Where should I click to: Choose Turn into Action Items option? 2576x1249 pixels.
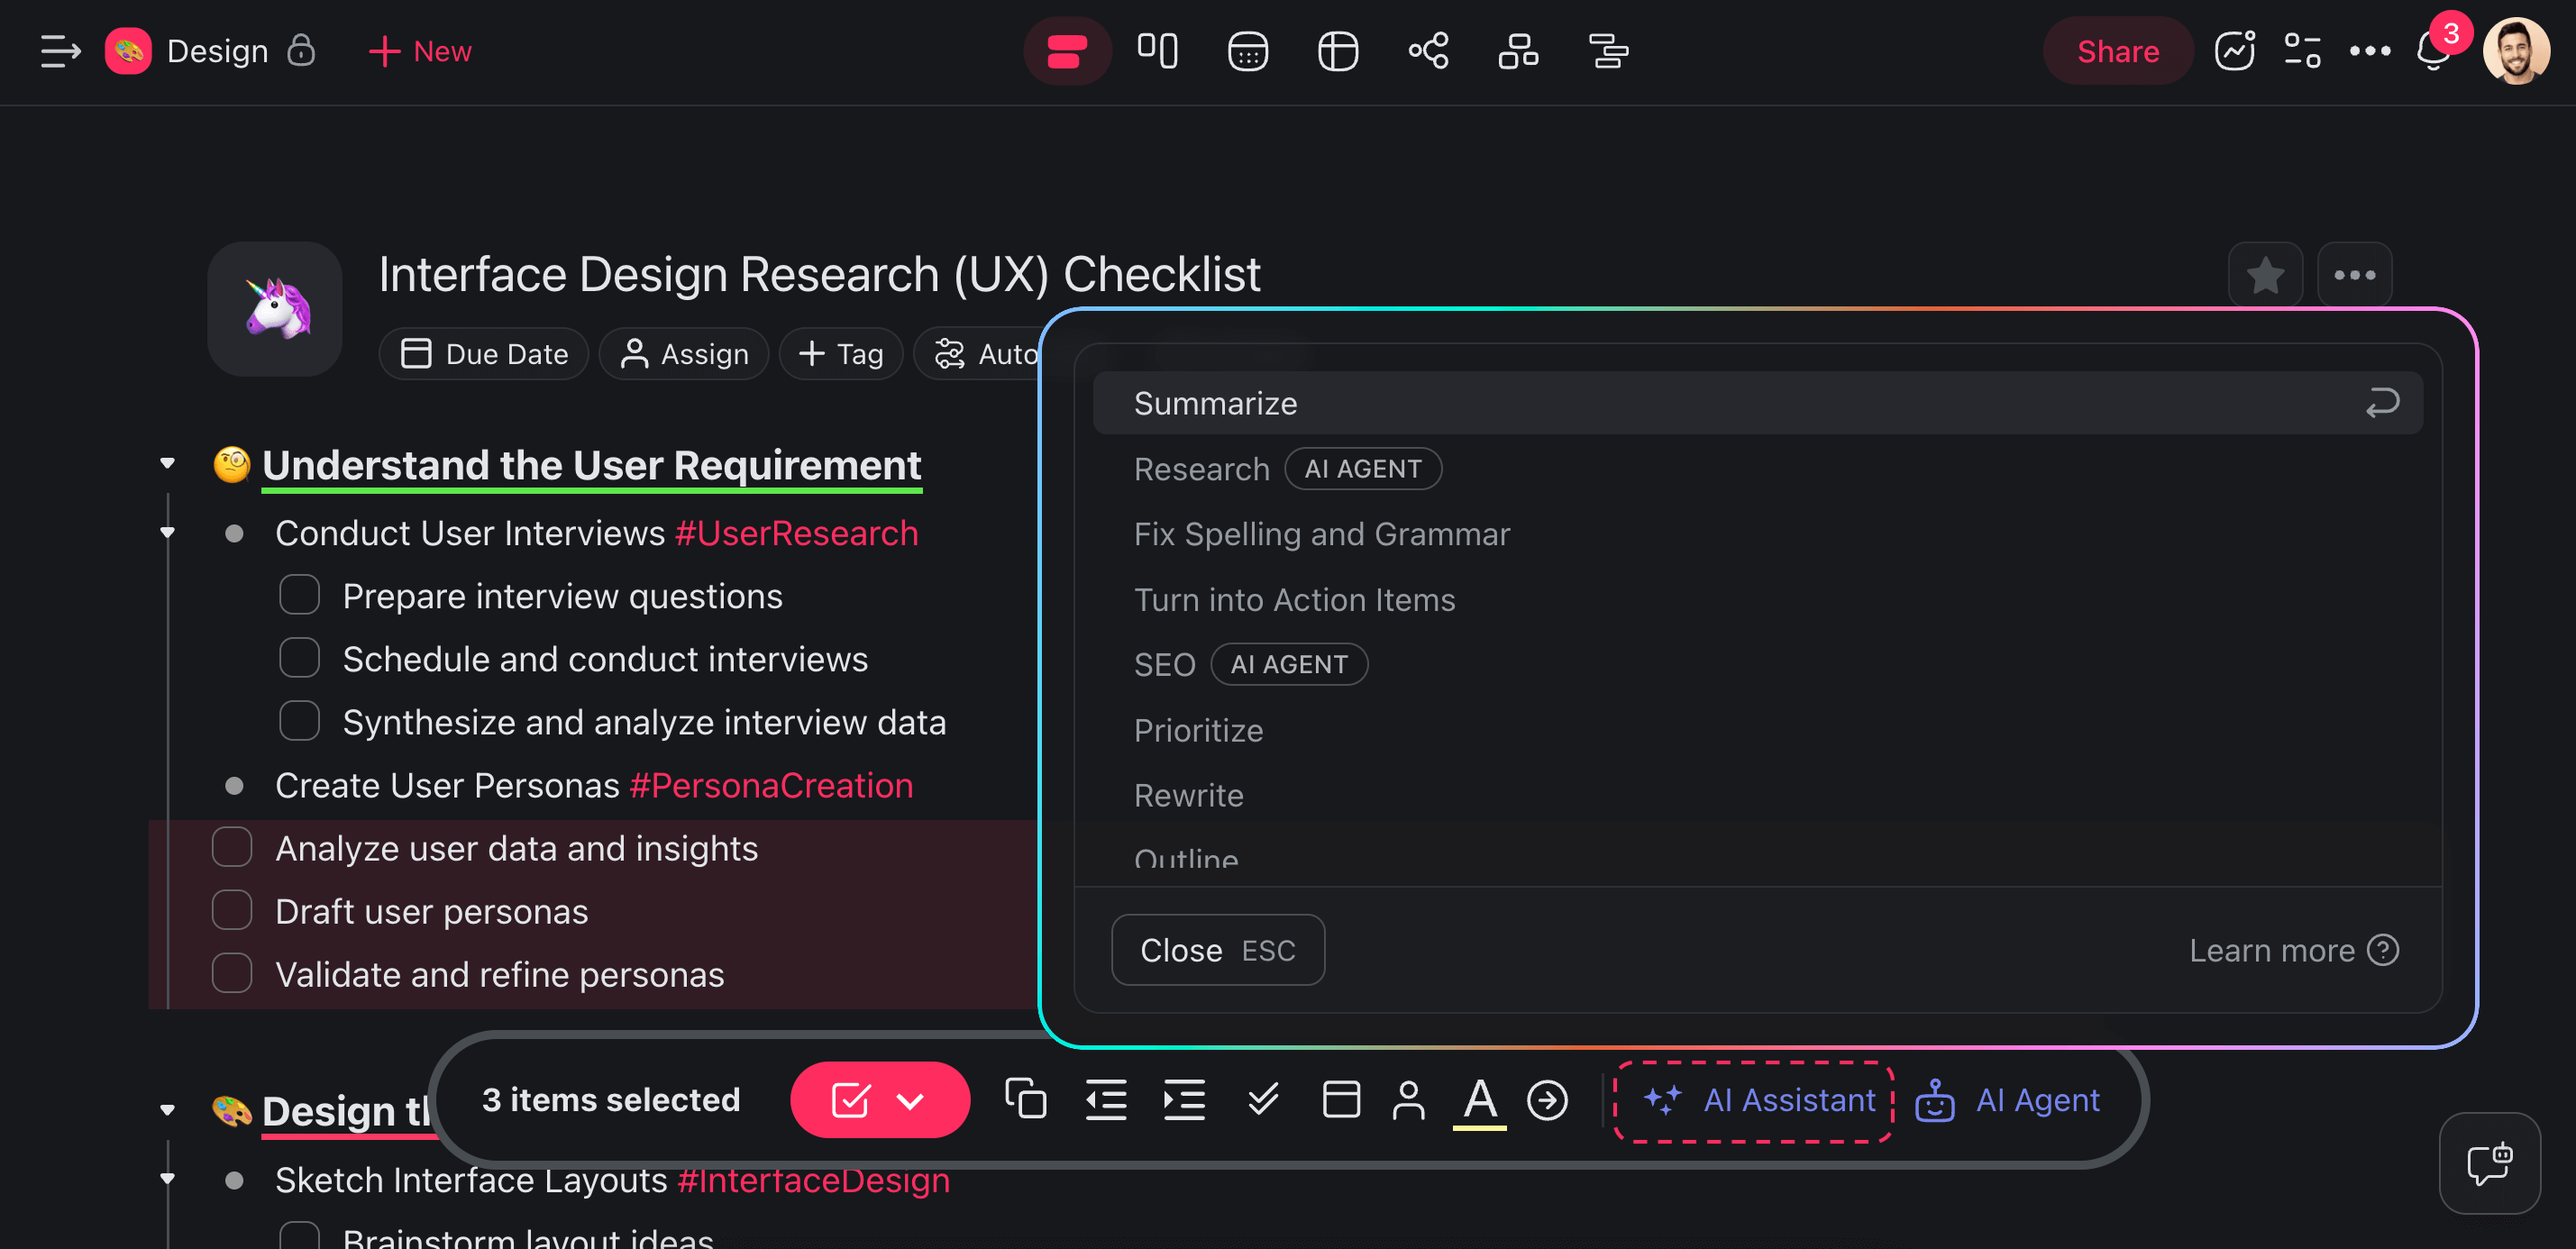(1294, 599)
